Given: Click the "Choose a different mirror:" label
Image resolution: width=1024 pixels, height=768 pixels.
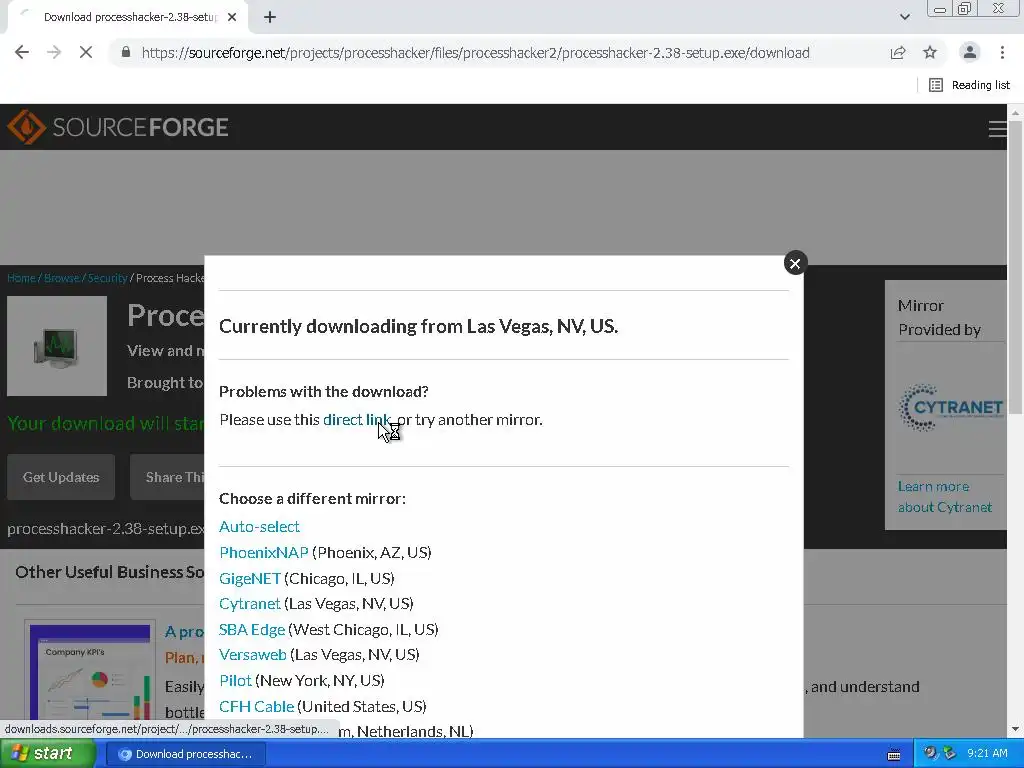Looking at the screenshot, I should (312, 498).
